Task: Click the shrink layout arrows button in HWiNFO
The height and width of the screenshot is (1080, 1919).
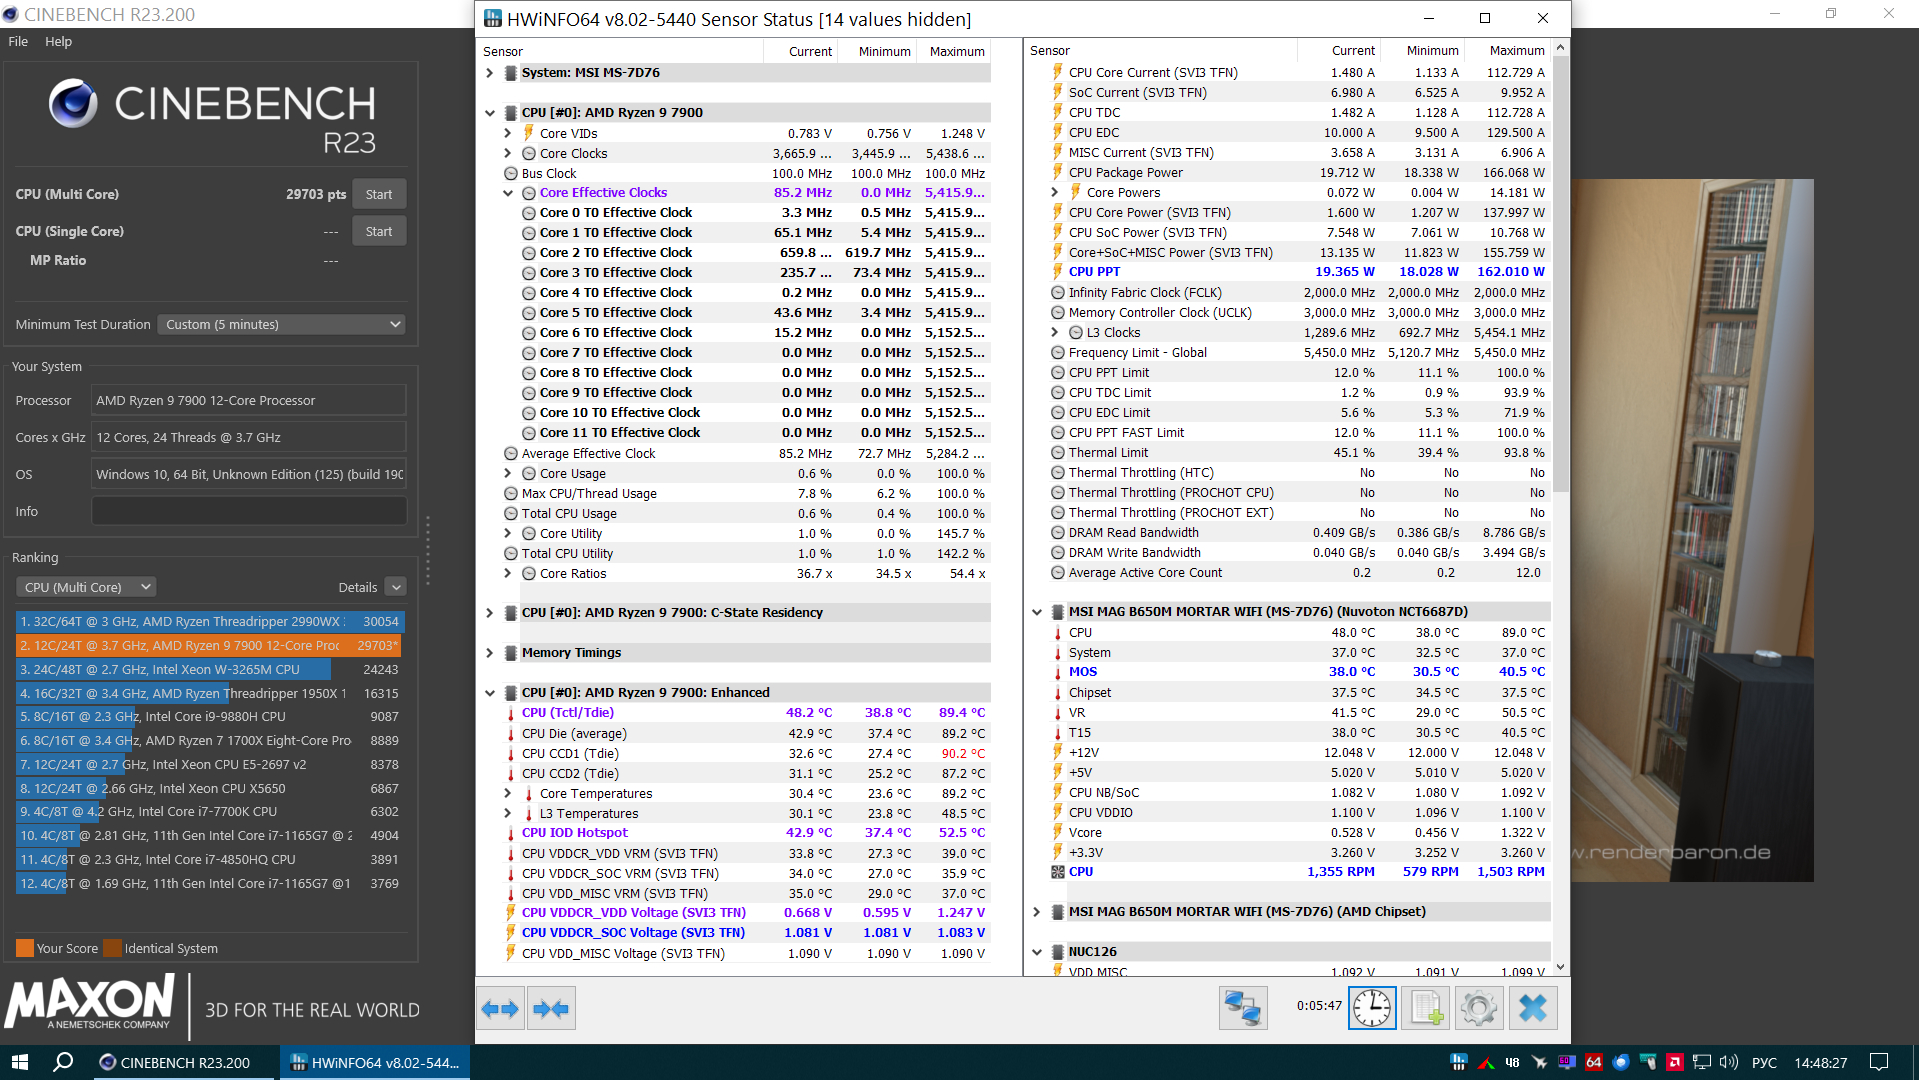Action: click(551, 1009)
